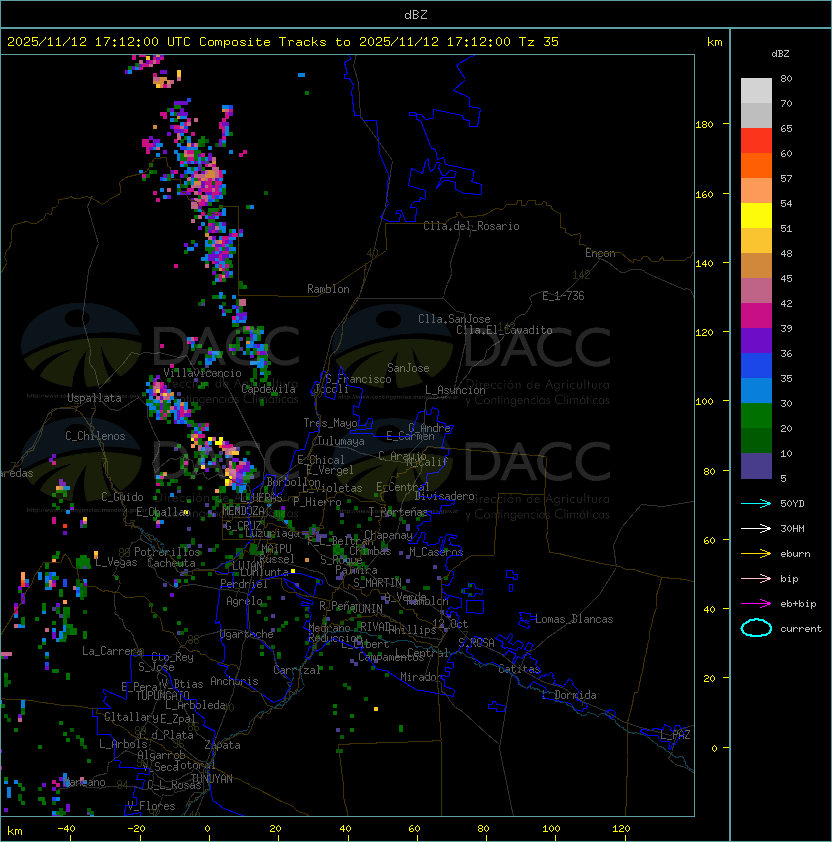Select the magenta swatch on the dBZ scale
Screen dimensions: 832x842
(756, 316)
